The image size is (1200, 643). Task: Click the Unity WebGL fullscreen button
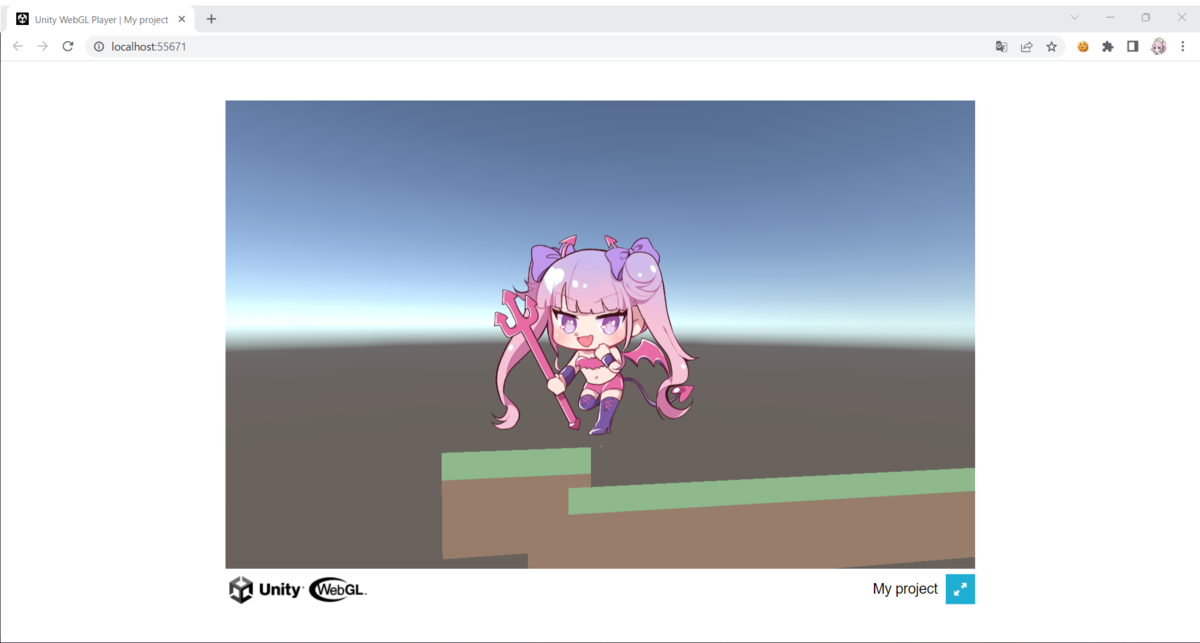pyautogui.click(x=960, y=589)
